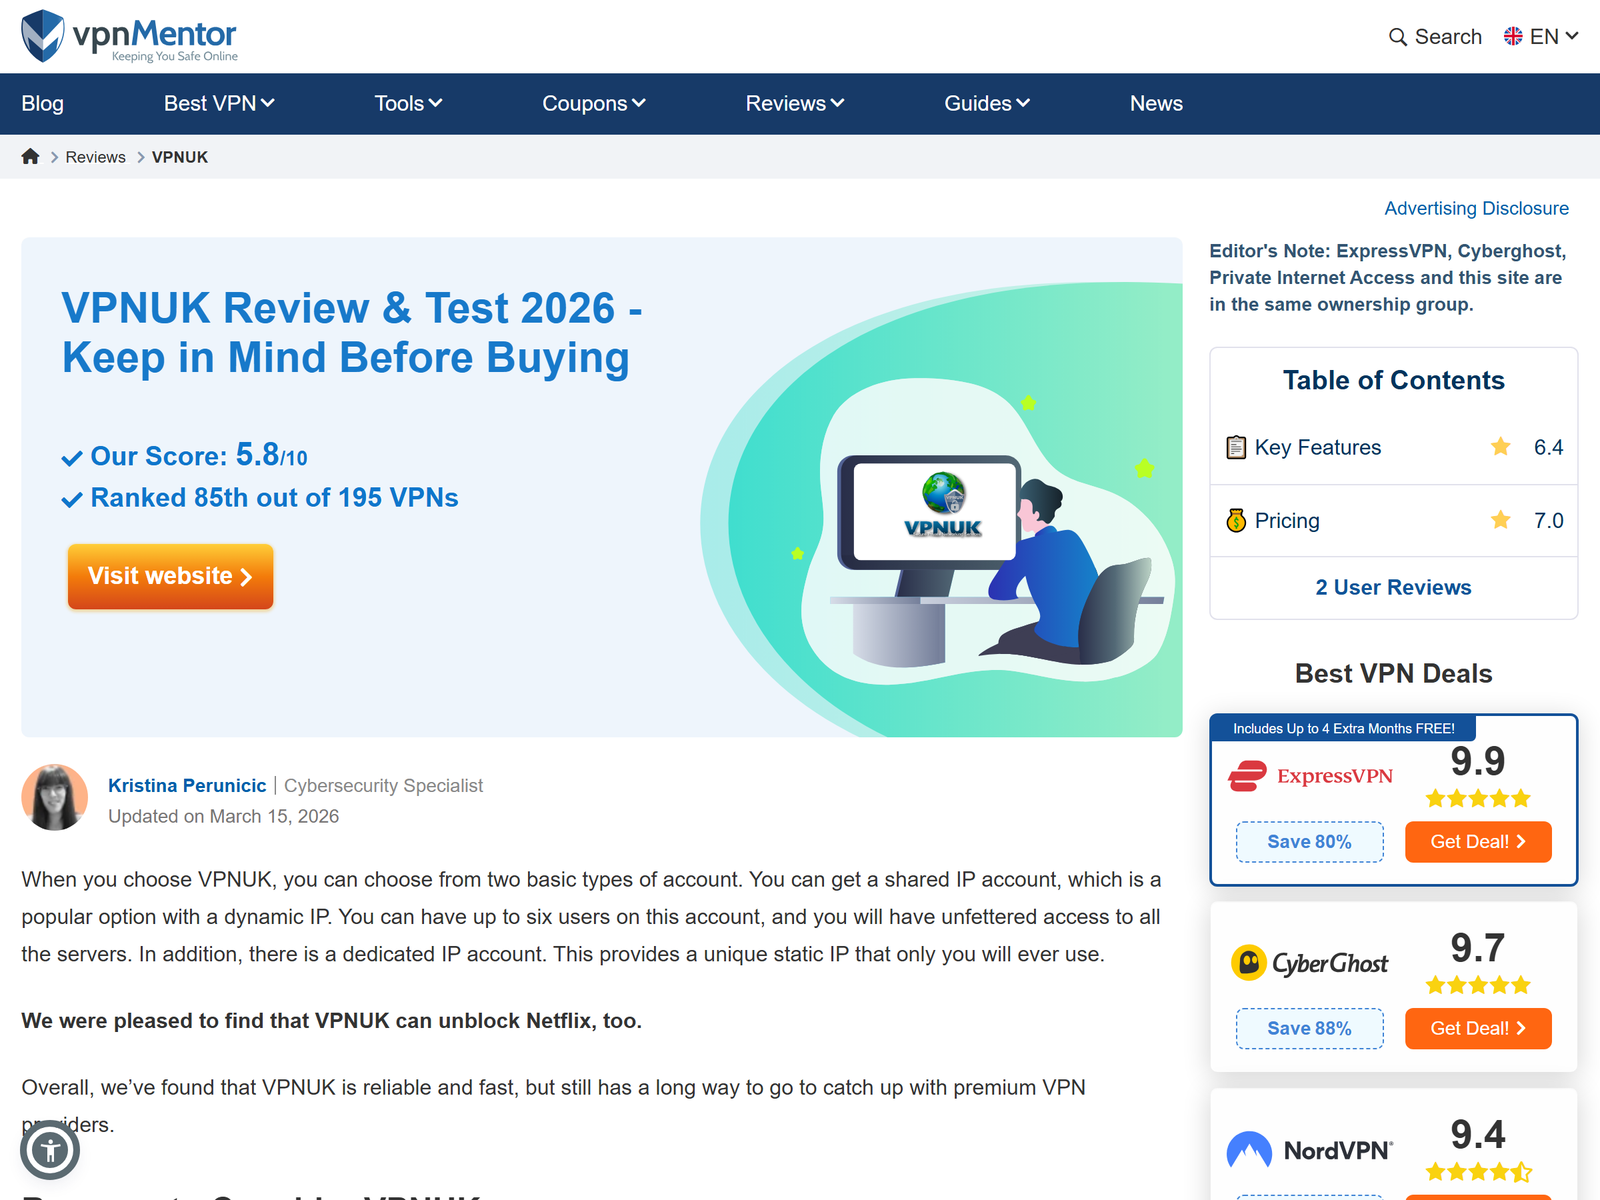The width and height of the screenshot is (1600, 1200).
Task: Click the UK flag language icon
Action: coord(1513,36)
